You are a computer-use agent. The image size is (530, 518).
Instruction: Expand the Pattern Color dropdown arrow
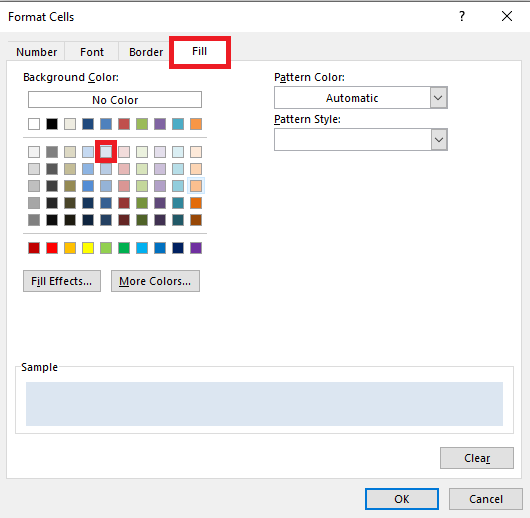[x=438, y=98]
